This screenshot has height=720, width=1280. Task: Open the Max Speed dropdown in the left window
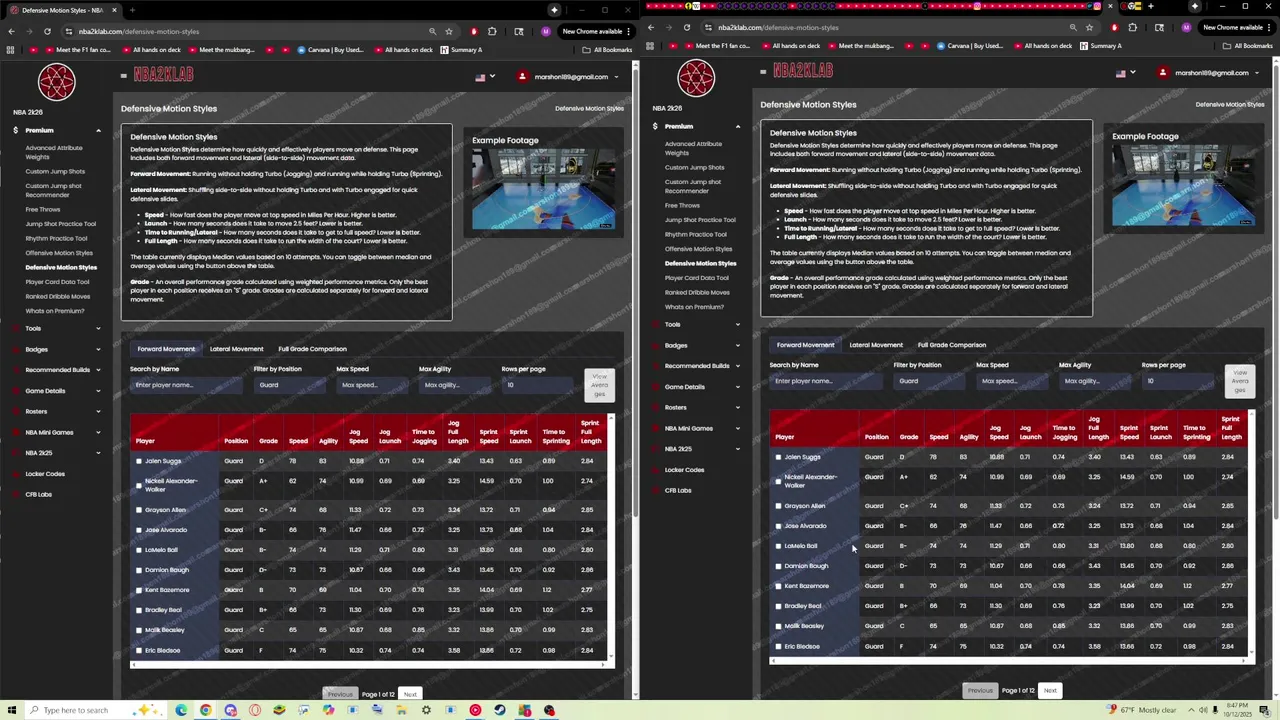[373, 385]
